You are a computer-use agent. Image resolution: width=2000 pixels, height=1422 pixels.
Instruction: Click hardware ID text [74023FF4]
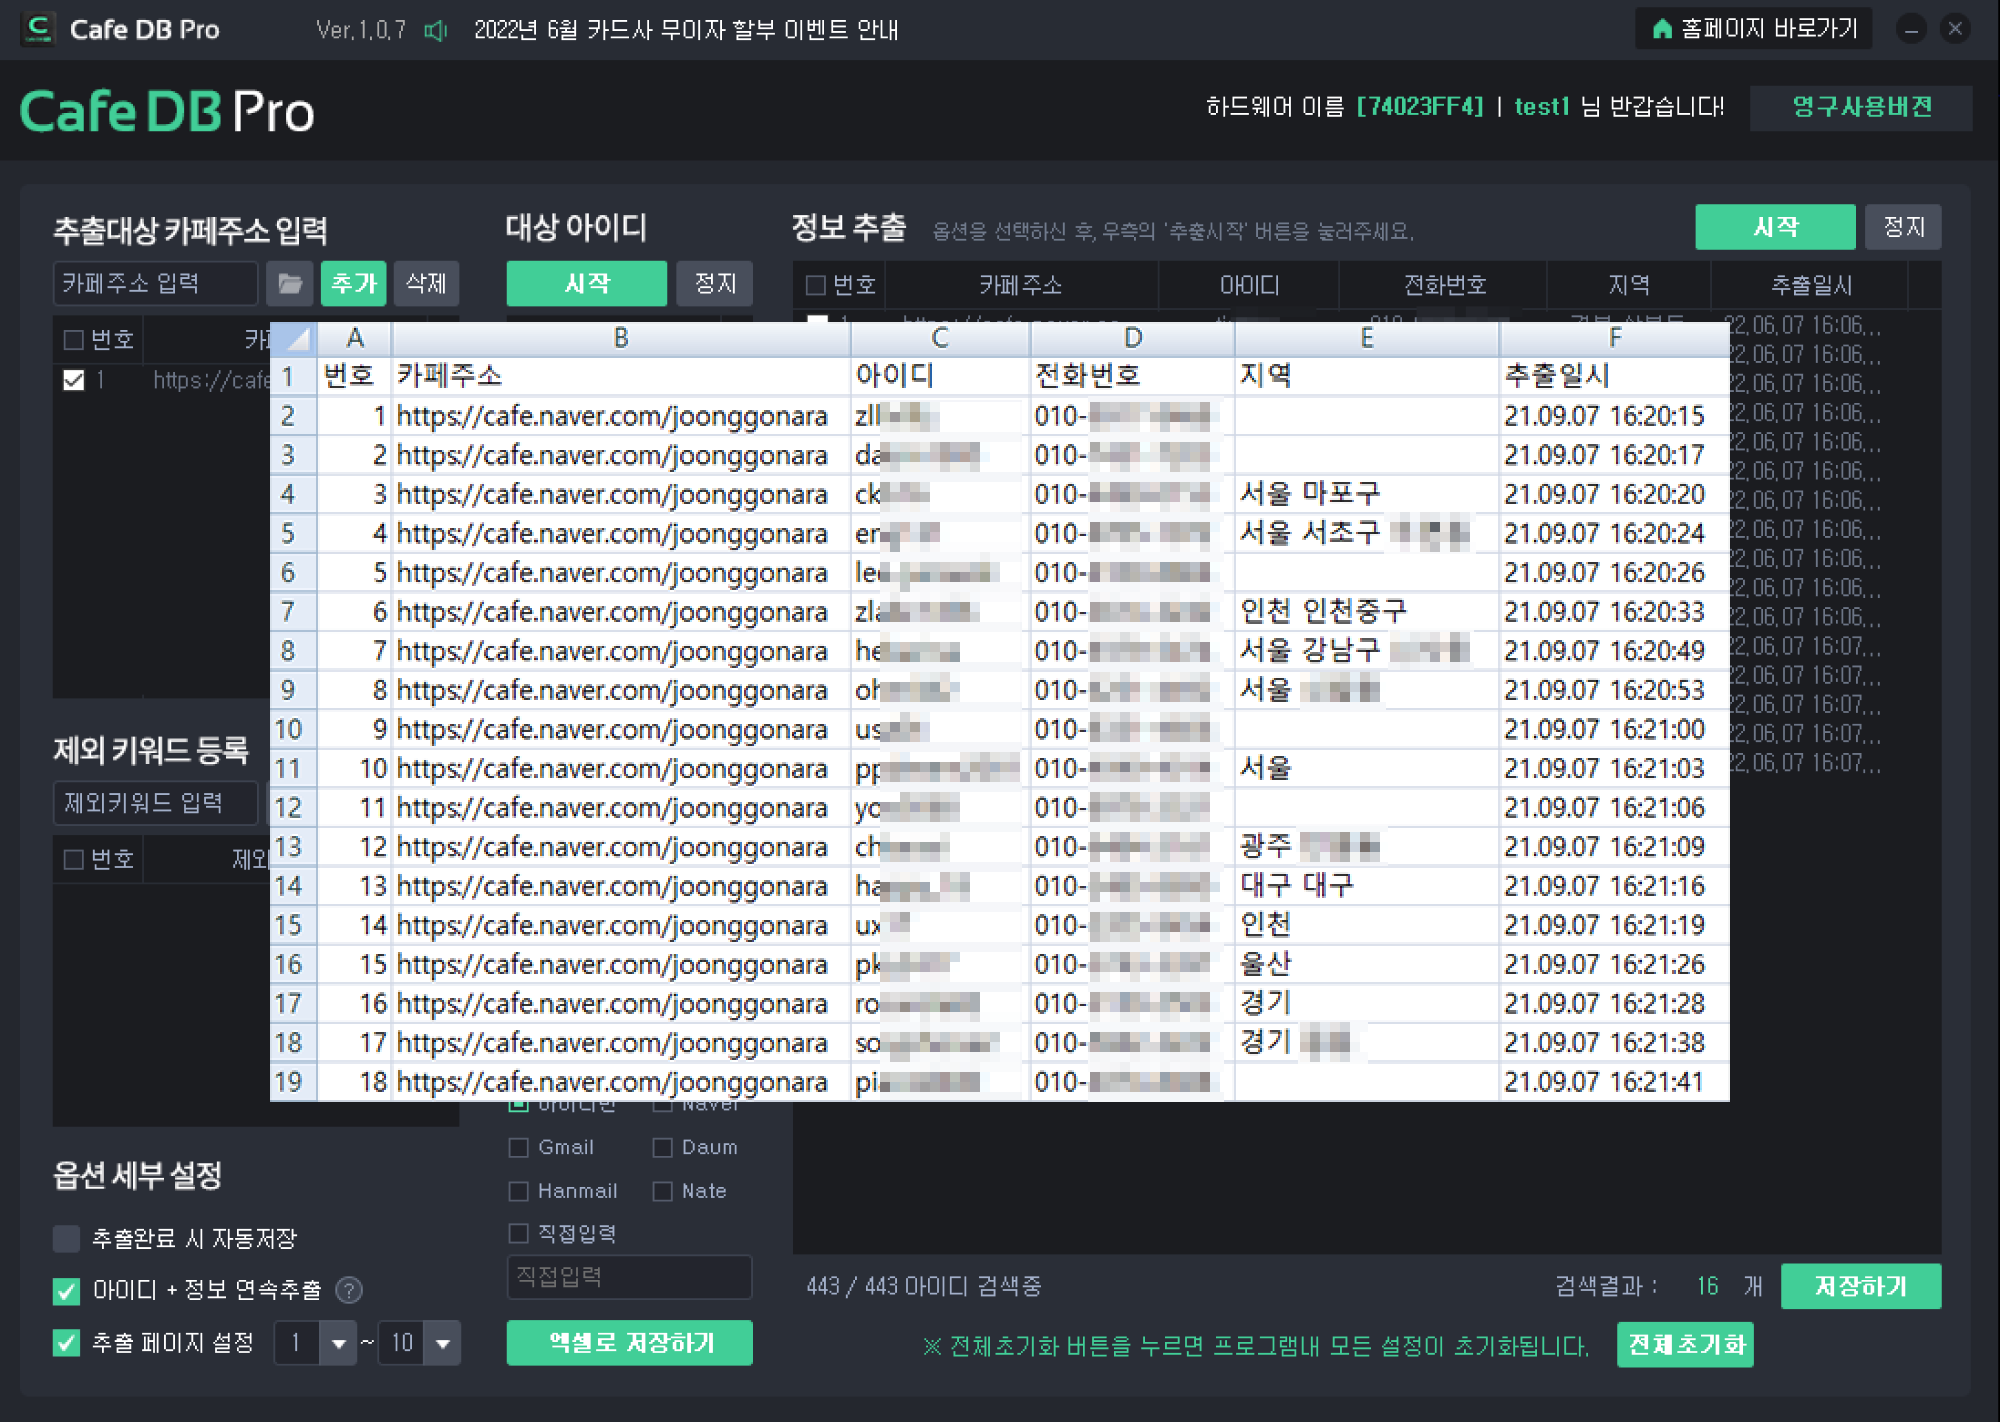[x=1420, y=107]
